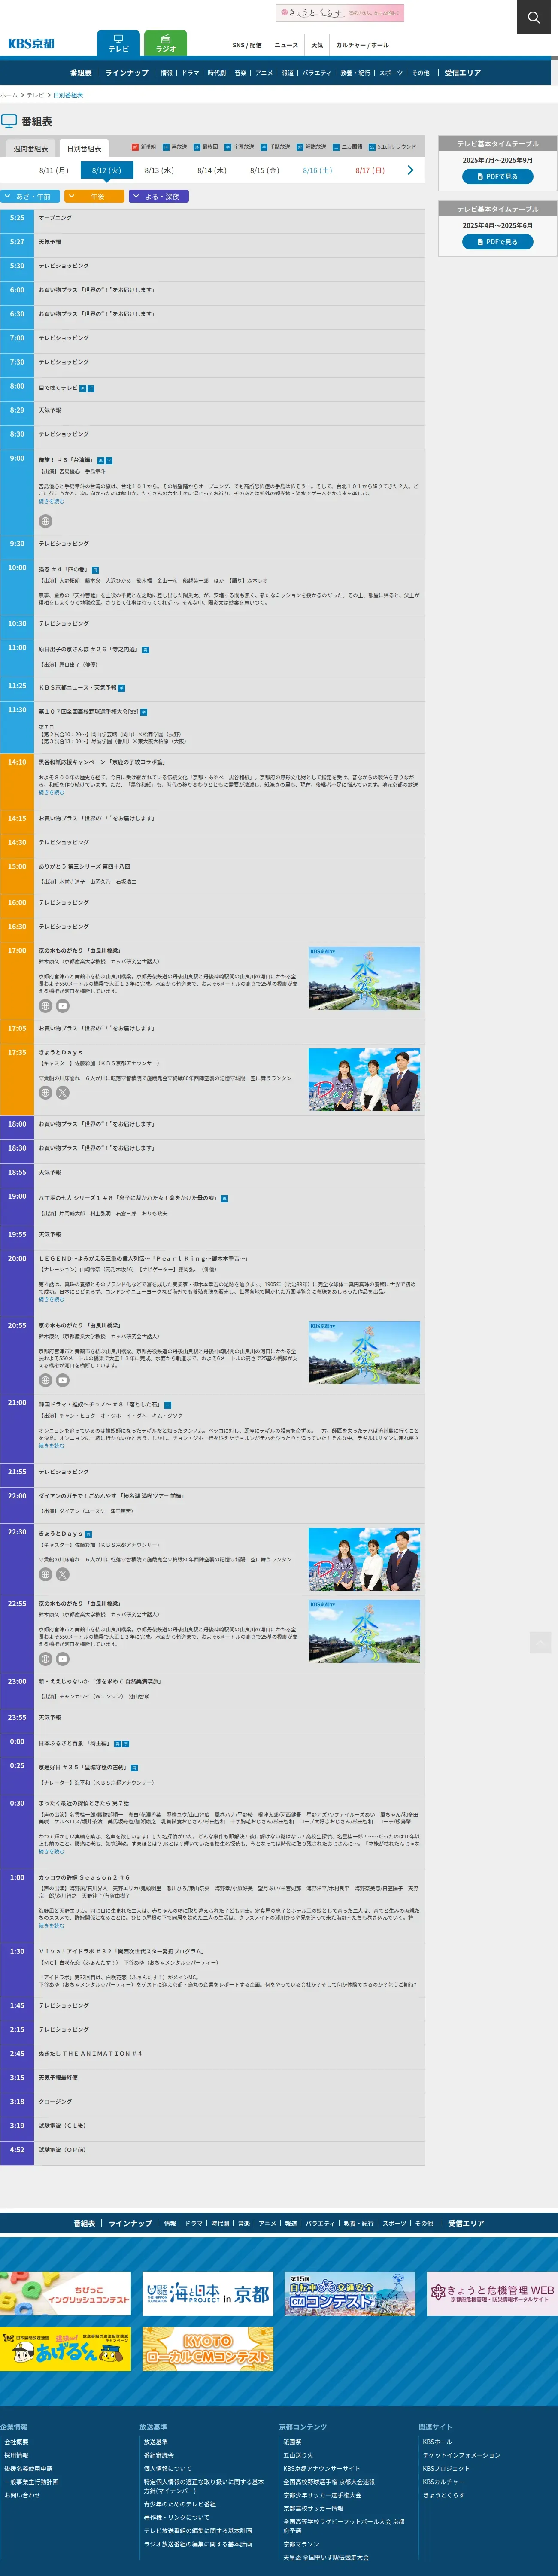Open the footer link KBSホール
The image size is (558, 2576).
click(x=437, y=2441)
